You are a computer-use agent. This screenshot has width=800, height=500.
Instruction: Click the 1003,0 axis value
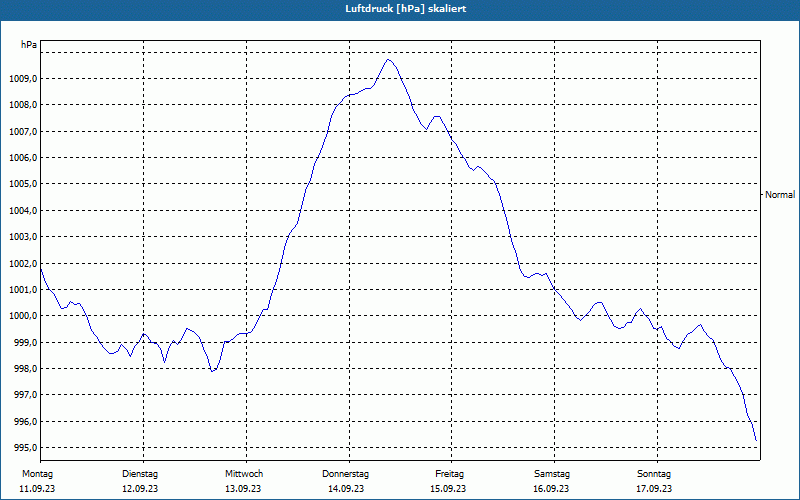23,237
